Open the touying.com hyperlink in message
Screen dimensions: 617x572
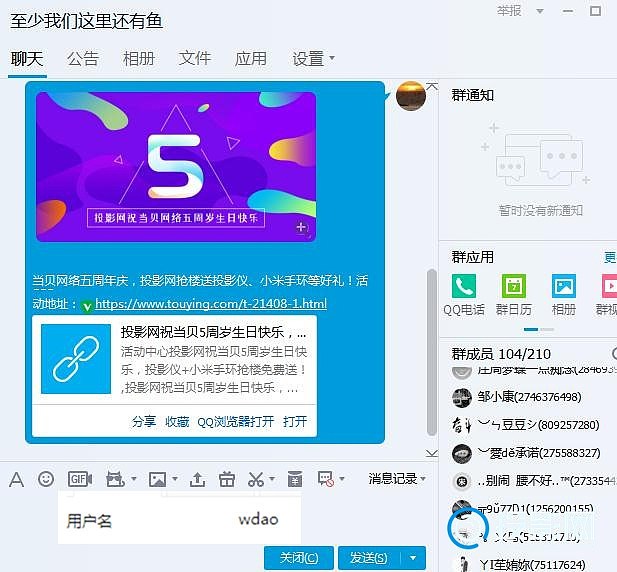(x=211, y=304)
